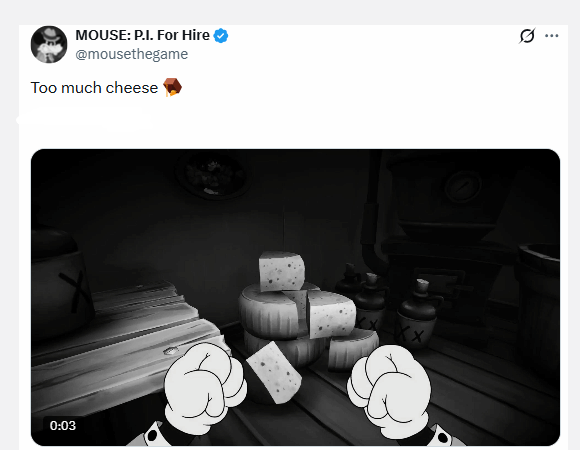Click the right white gloved fist in video

[x=390, y=390]
